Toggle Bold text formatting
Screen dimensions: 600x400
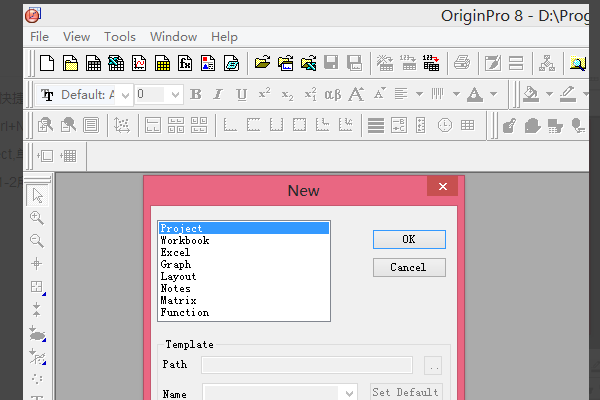tap(196, 94)
